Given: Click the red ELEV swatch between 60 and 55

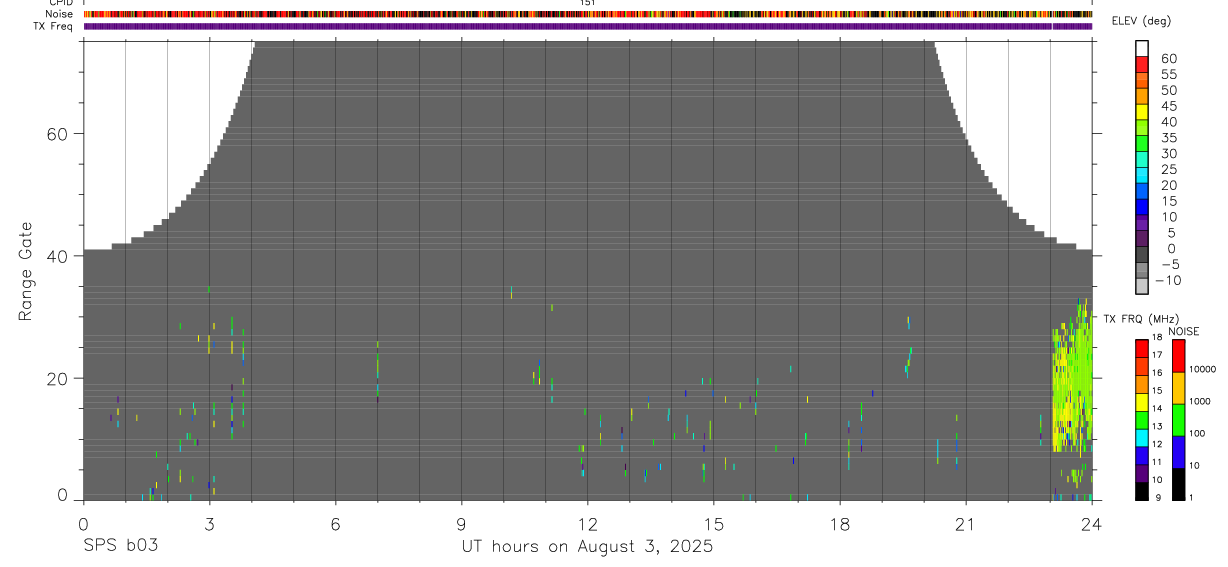Looking at the screenshot, I should point(1142,65).
